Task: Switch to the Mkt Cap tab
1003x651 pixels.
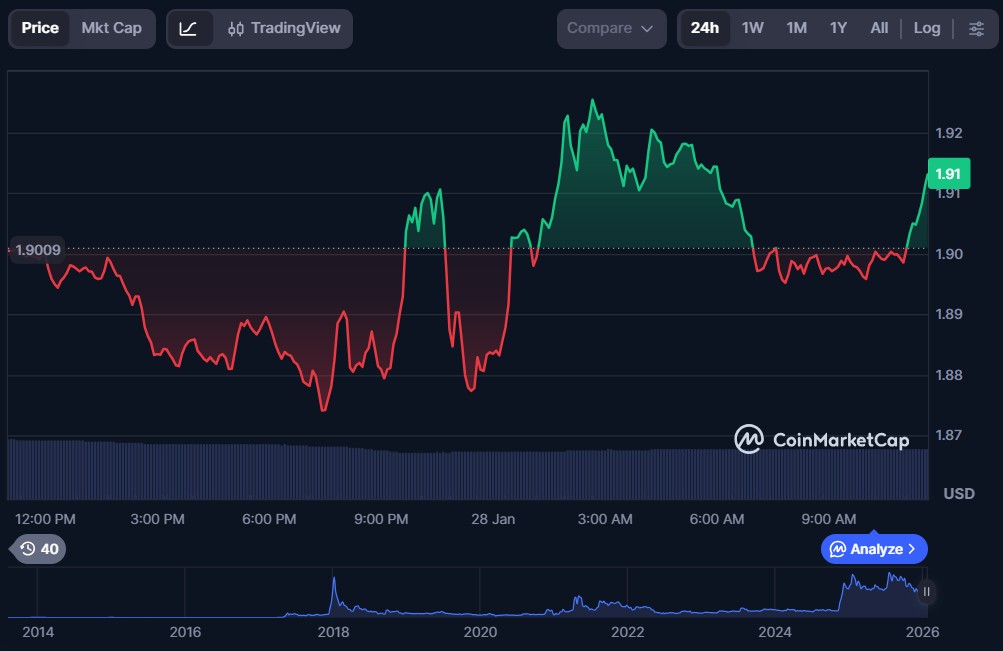Action: (111, 28)
